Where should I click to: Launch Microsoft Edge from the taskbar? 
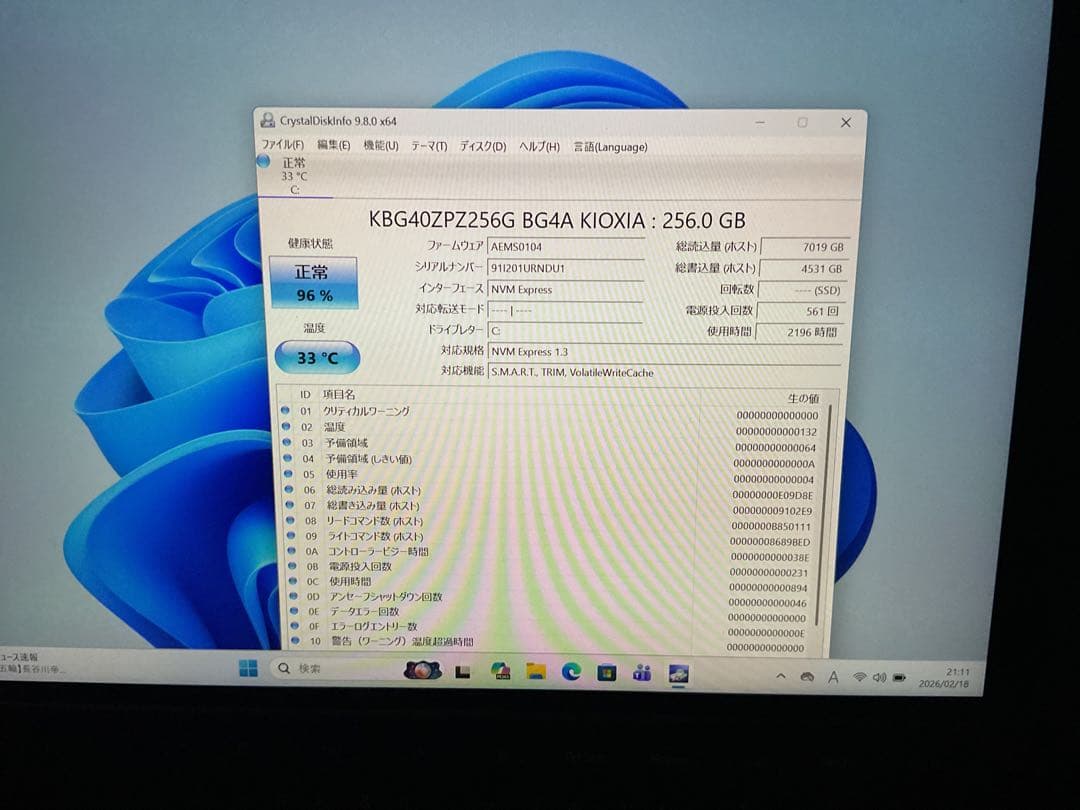pyautogui.click(x=571, y=671)
